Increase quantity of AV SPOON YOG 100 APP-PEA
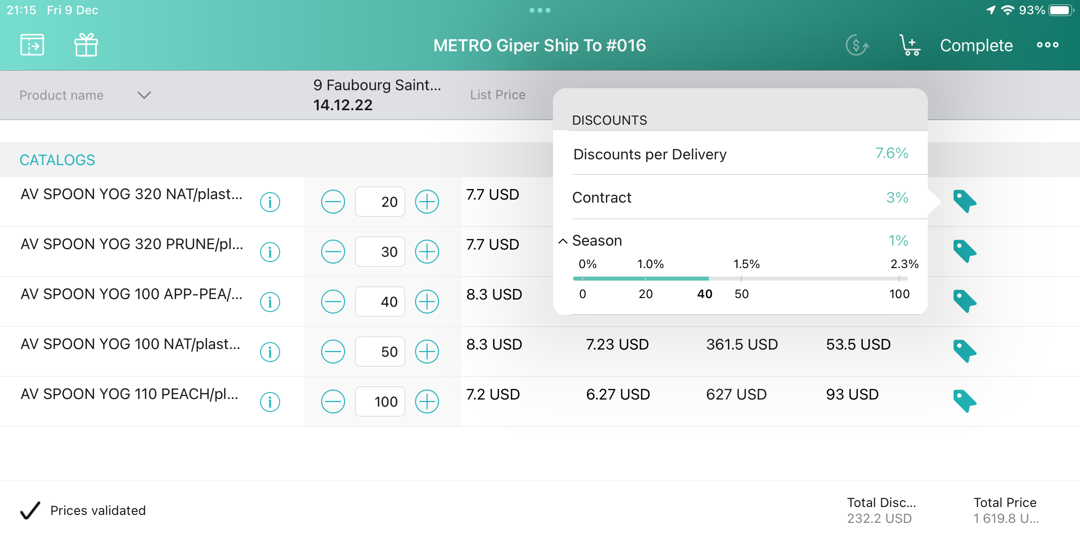The image size is (1080, 546). 427,302
